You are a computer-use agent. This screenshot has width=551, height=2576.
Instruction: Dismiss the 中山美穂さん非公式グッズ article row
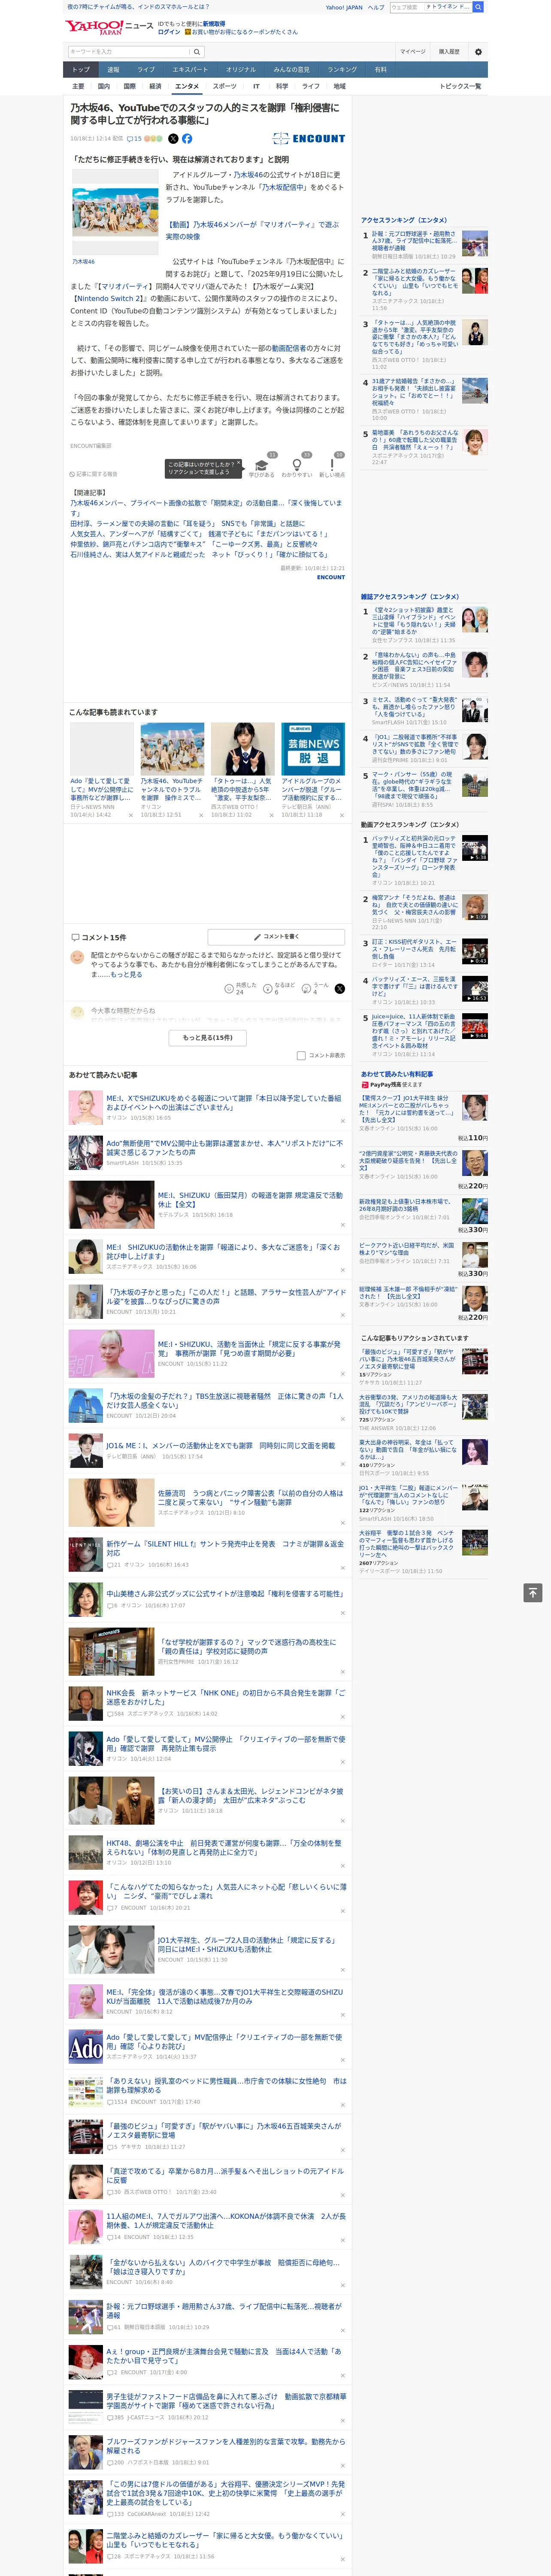point(343,1612)
